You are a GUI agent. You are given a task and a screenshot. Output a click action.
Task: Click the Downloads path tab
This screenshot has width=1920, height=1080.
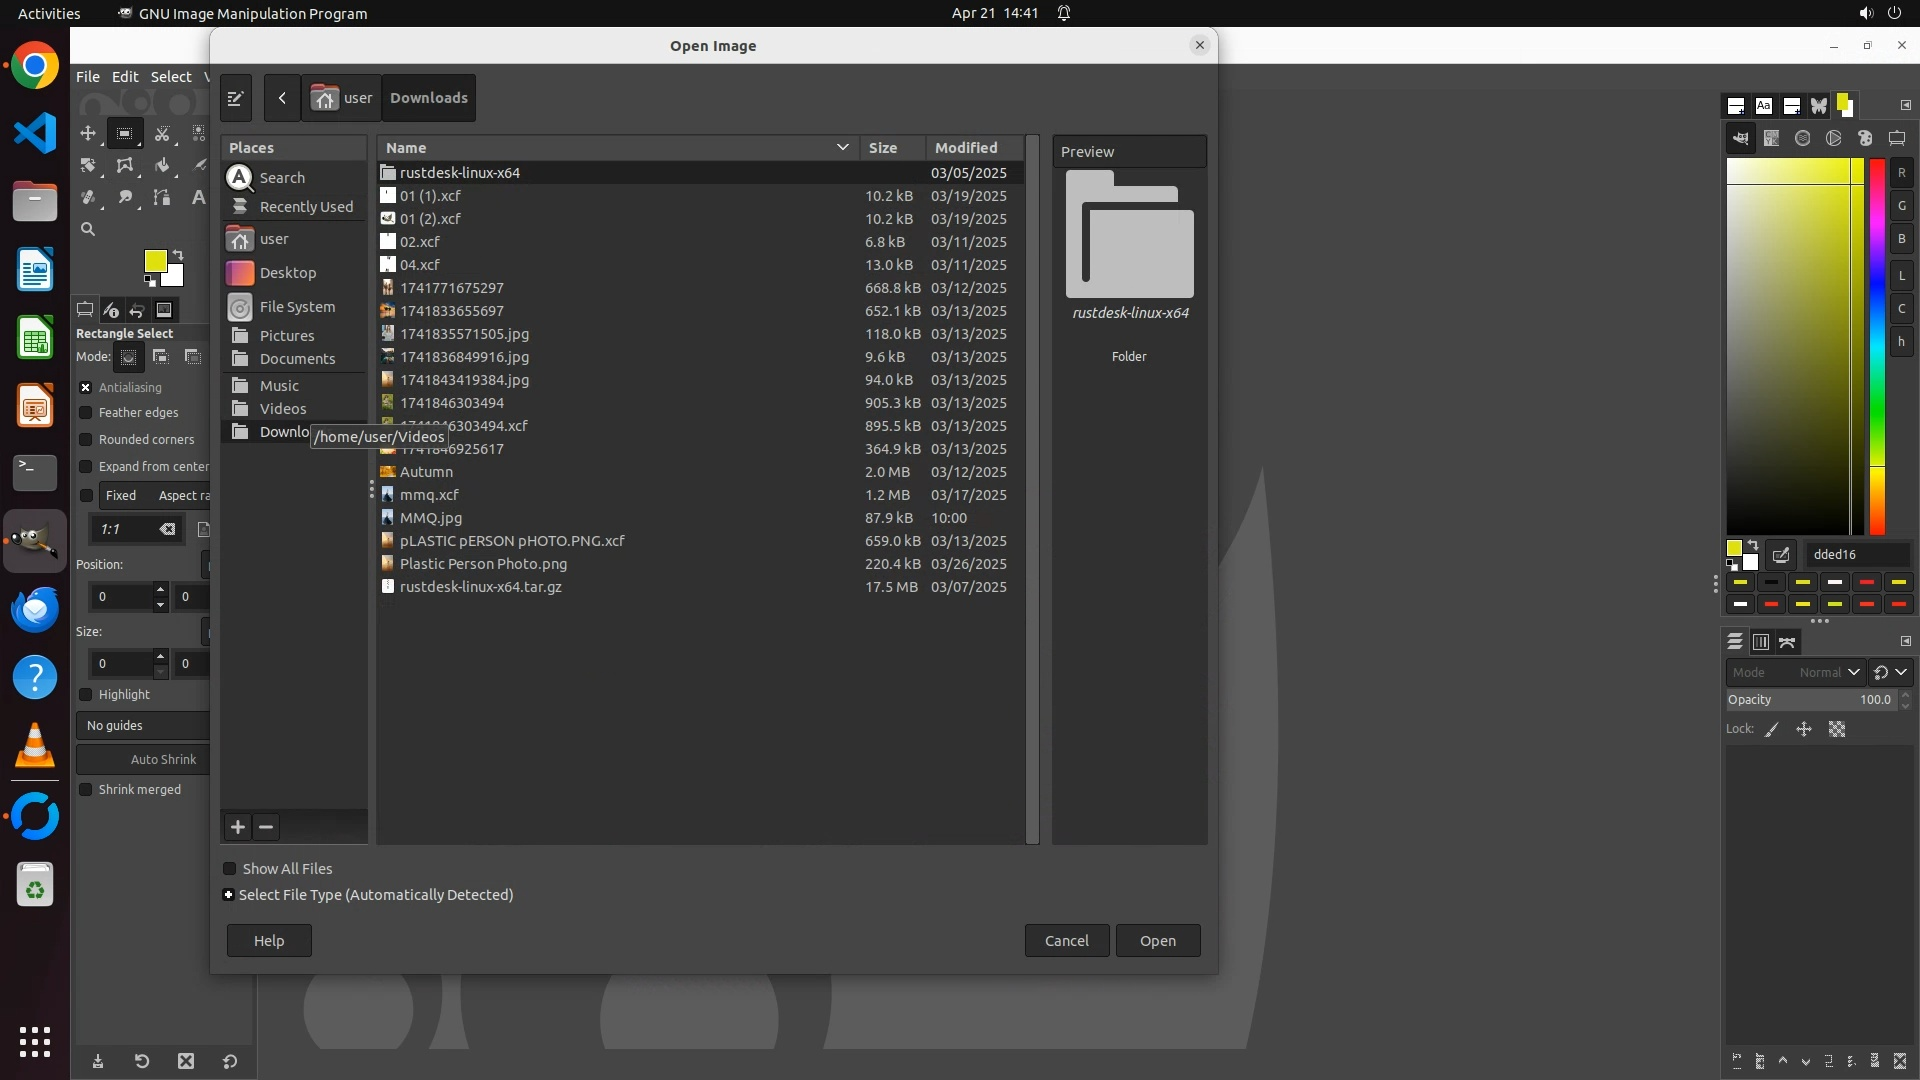(x=428, y=98)
